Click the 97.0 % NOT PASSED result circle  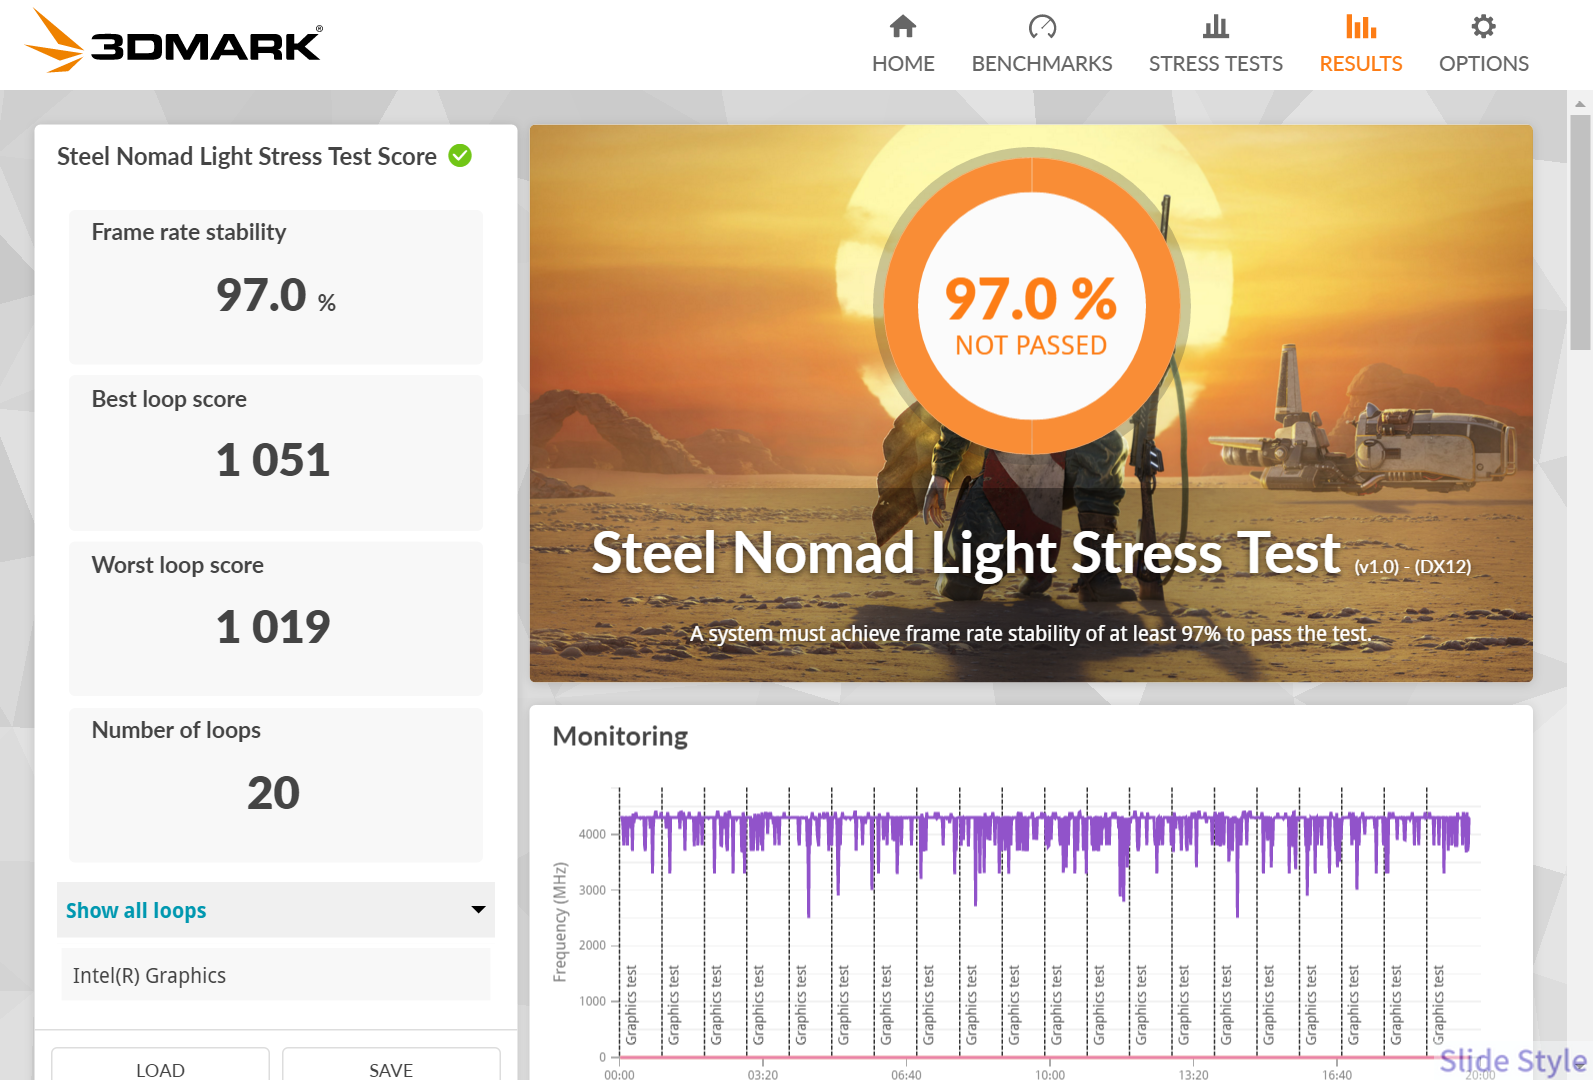(x=1031, y=304)
